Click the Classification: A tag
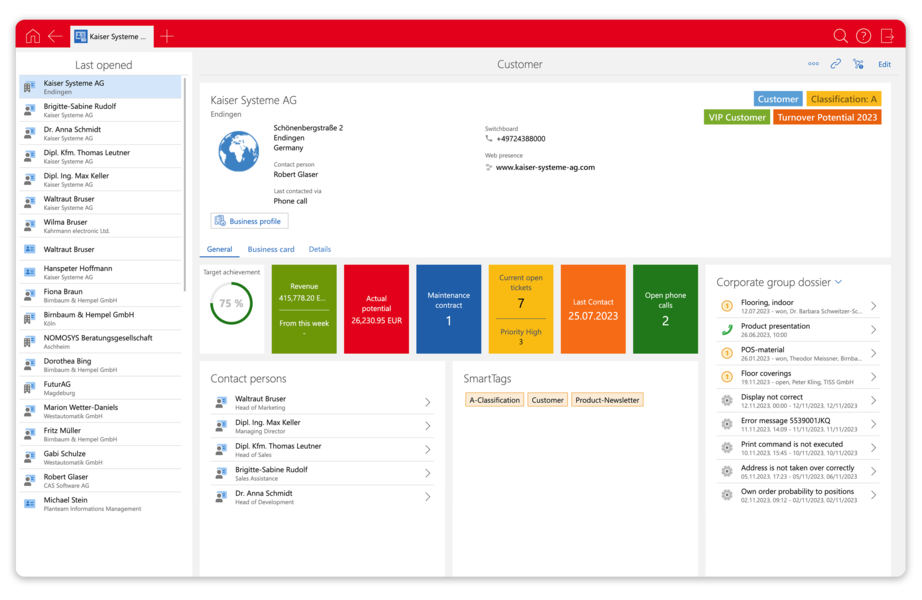Viewport: 922px width, 600px height. click(x=844, y=99)
